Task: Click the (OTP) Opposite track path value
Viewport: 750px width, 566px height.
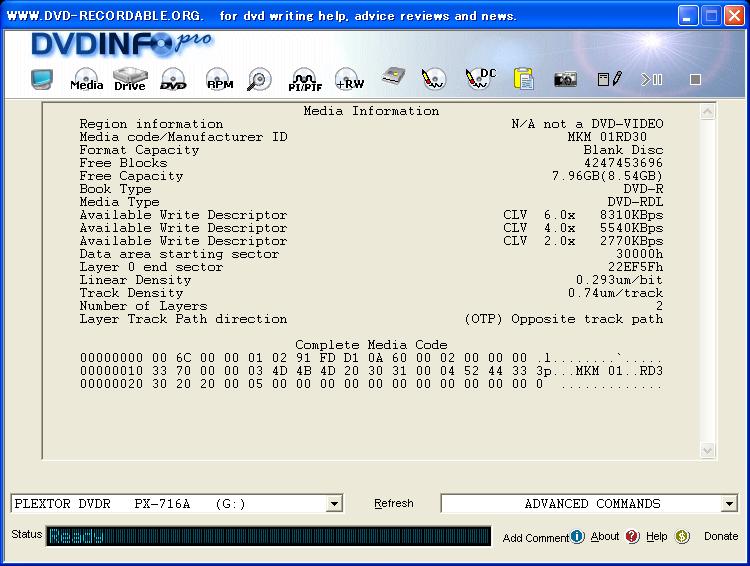Action: 564,319
